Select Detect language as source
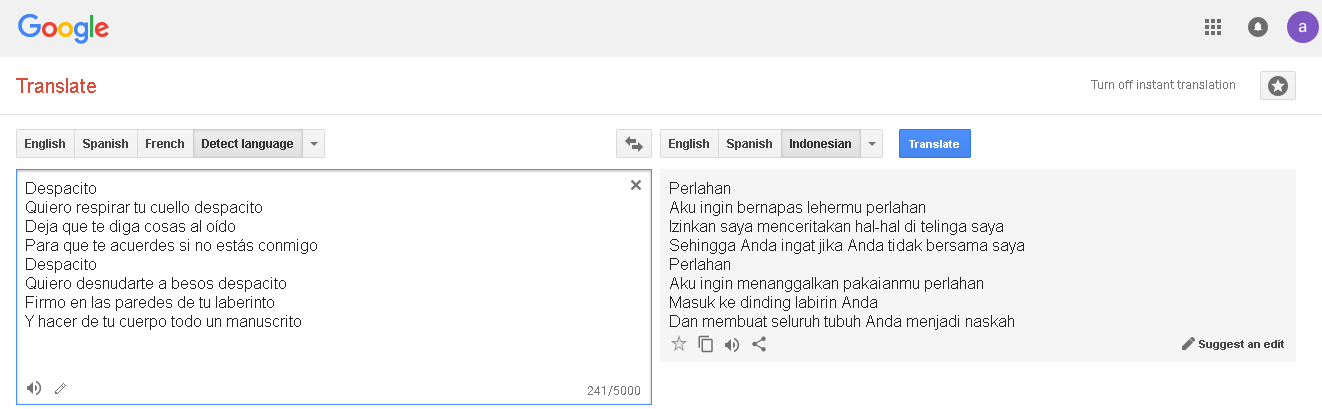This screenshot has width=1322, height=409. click(x=247, y=144)
